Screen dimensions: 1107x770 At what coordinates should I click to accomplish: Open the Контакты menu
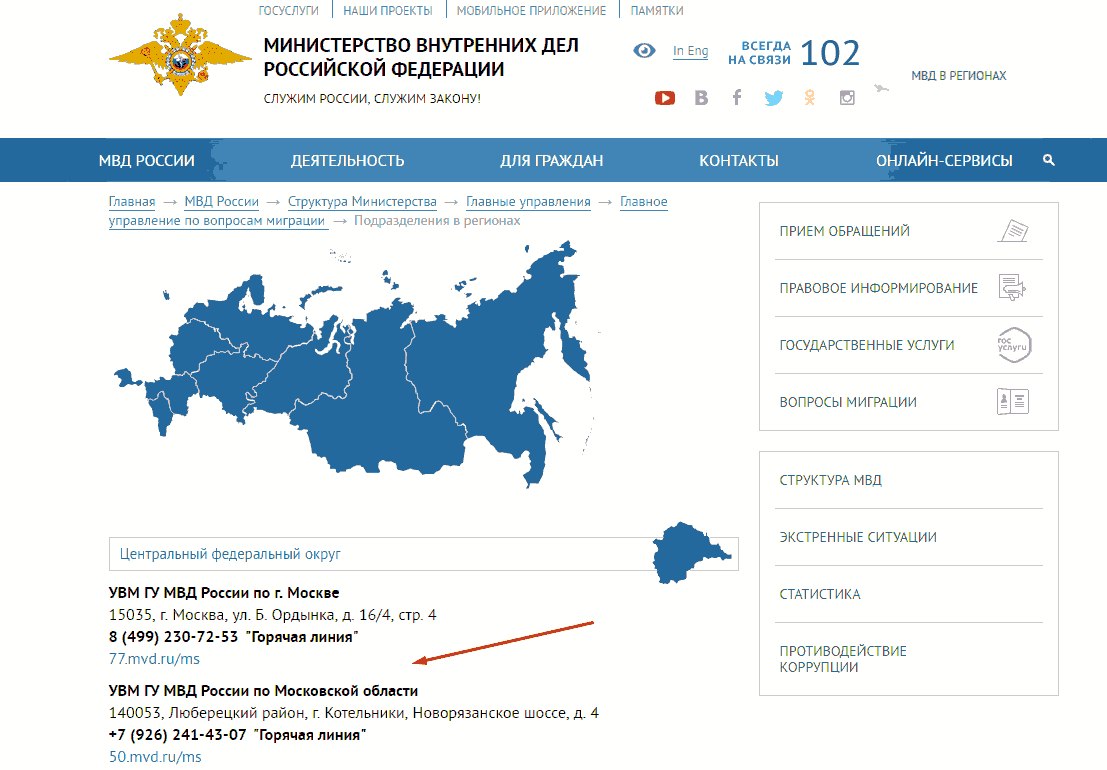point(739,160)
